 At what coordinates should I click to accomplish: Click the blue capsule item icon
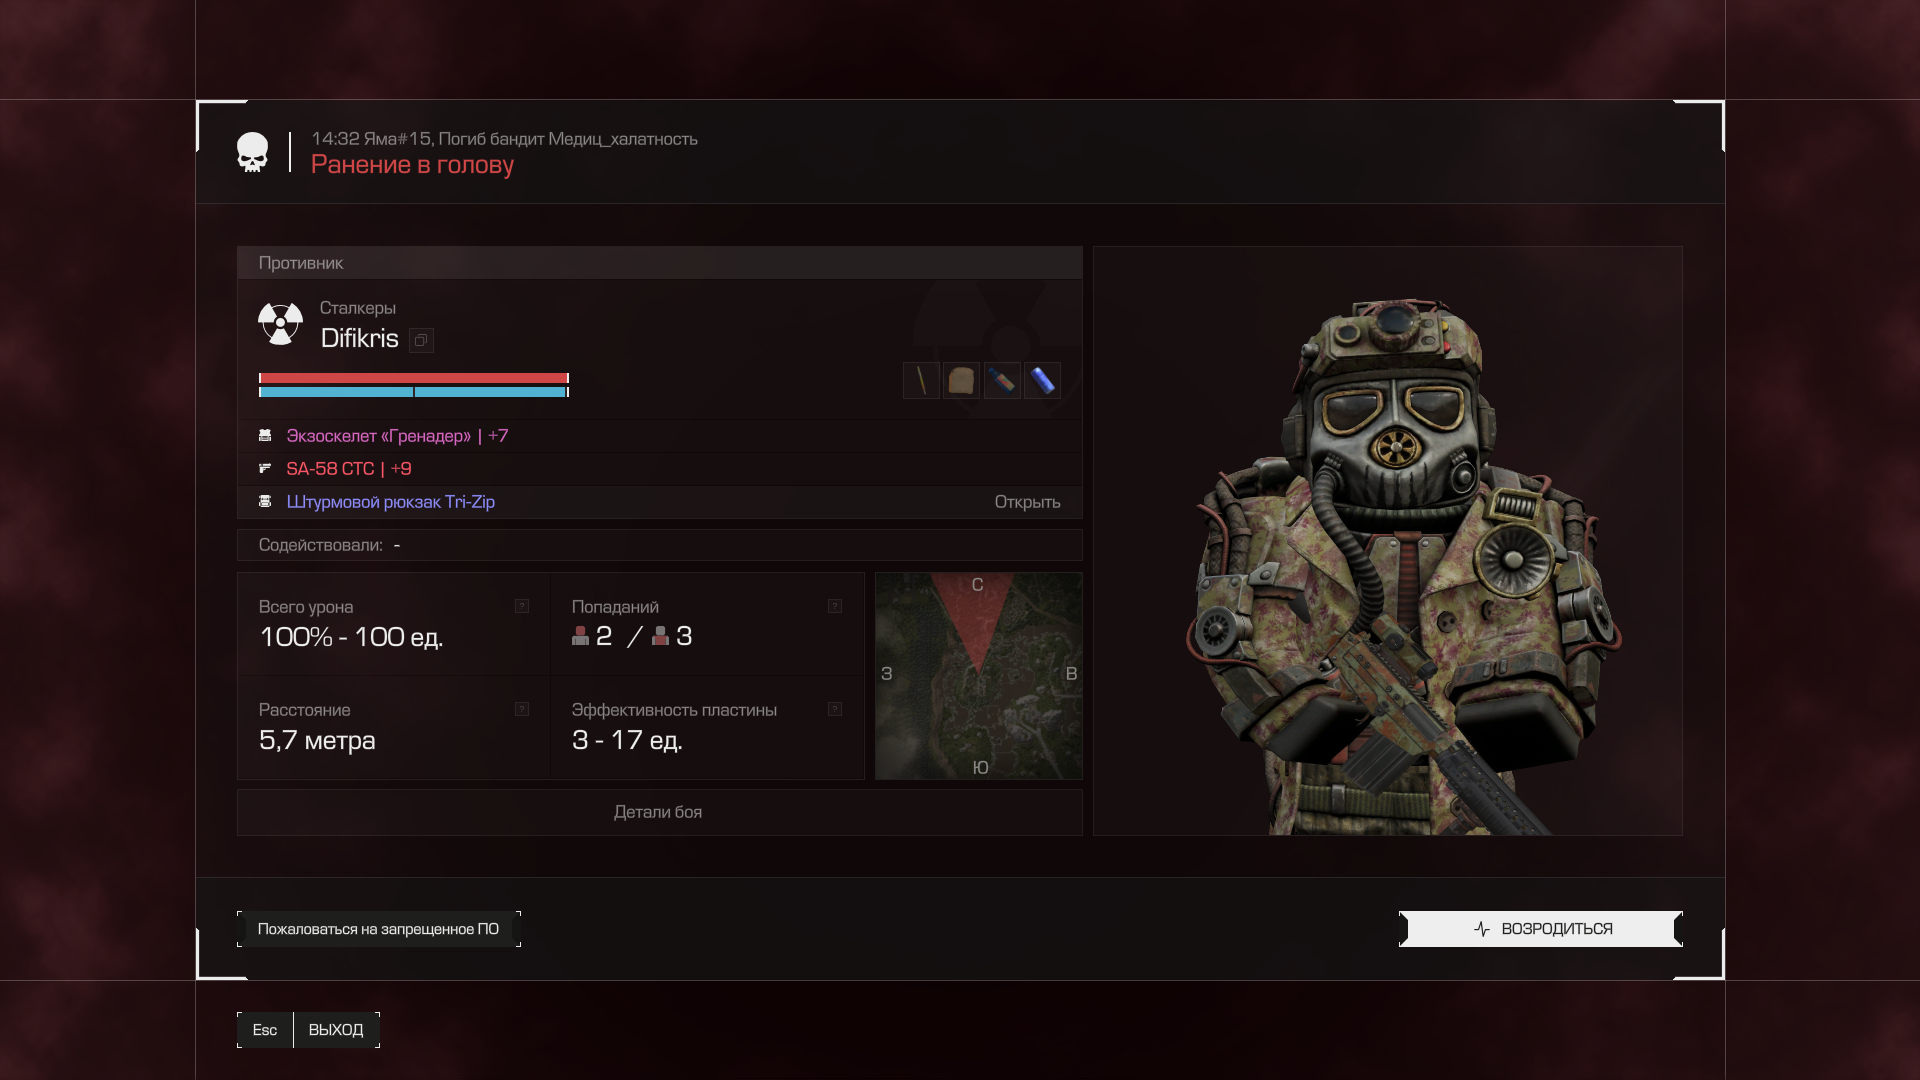[x=1042, y=380]
